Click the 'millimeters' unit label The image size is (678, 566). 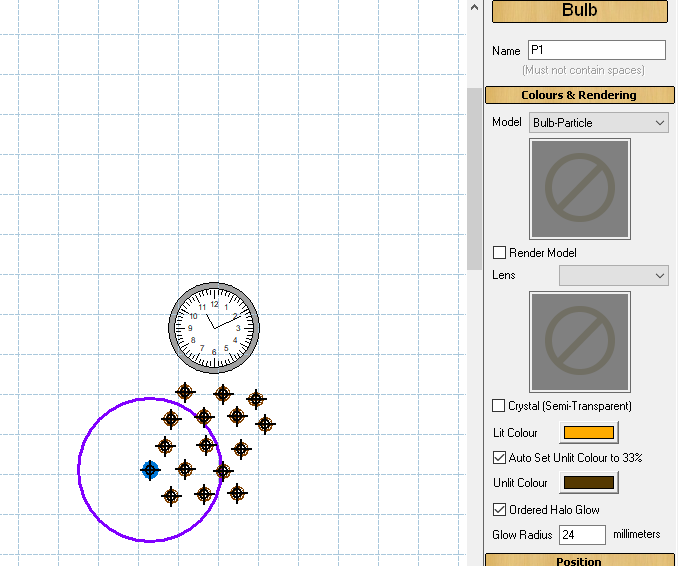click(636, 534)
